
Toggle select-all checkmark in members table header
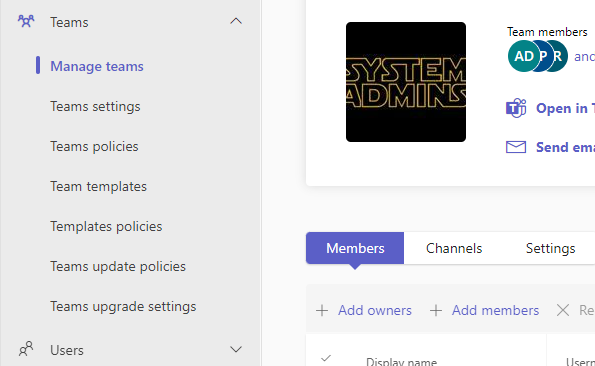[x=326, y=358]
